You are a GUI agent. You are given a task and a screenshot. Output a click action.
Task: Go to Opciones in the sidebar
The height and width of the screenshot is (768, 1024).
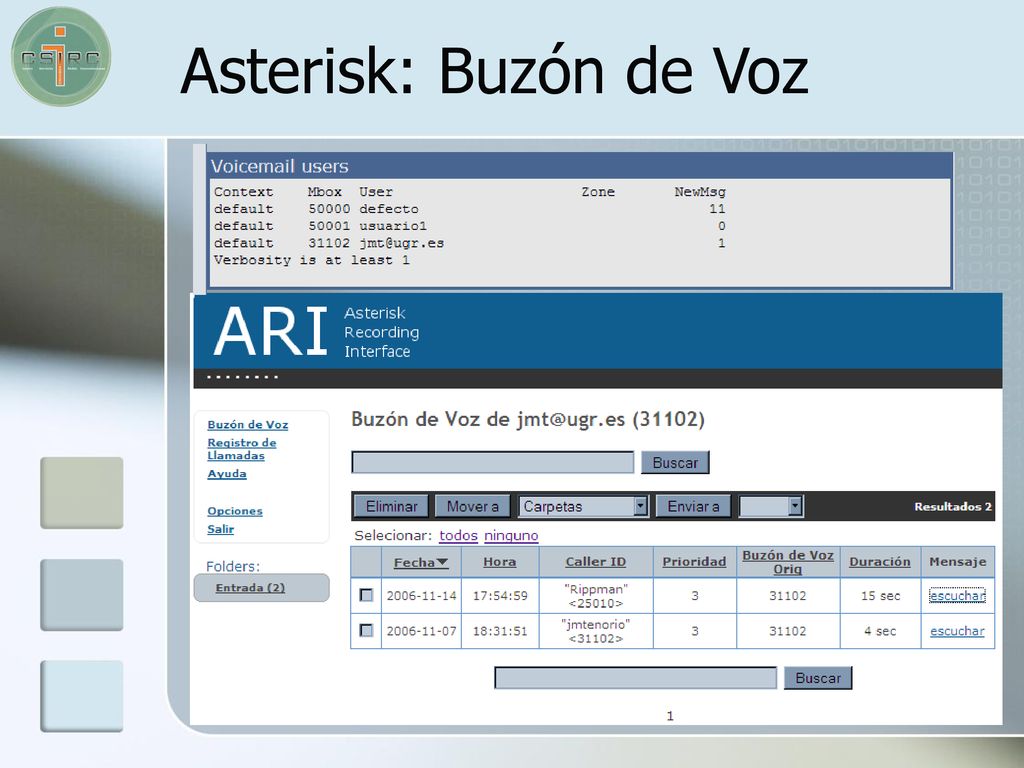coord(234,511)
